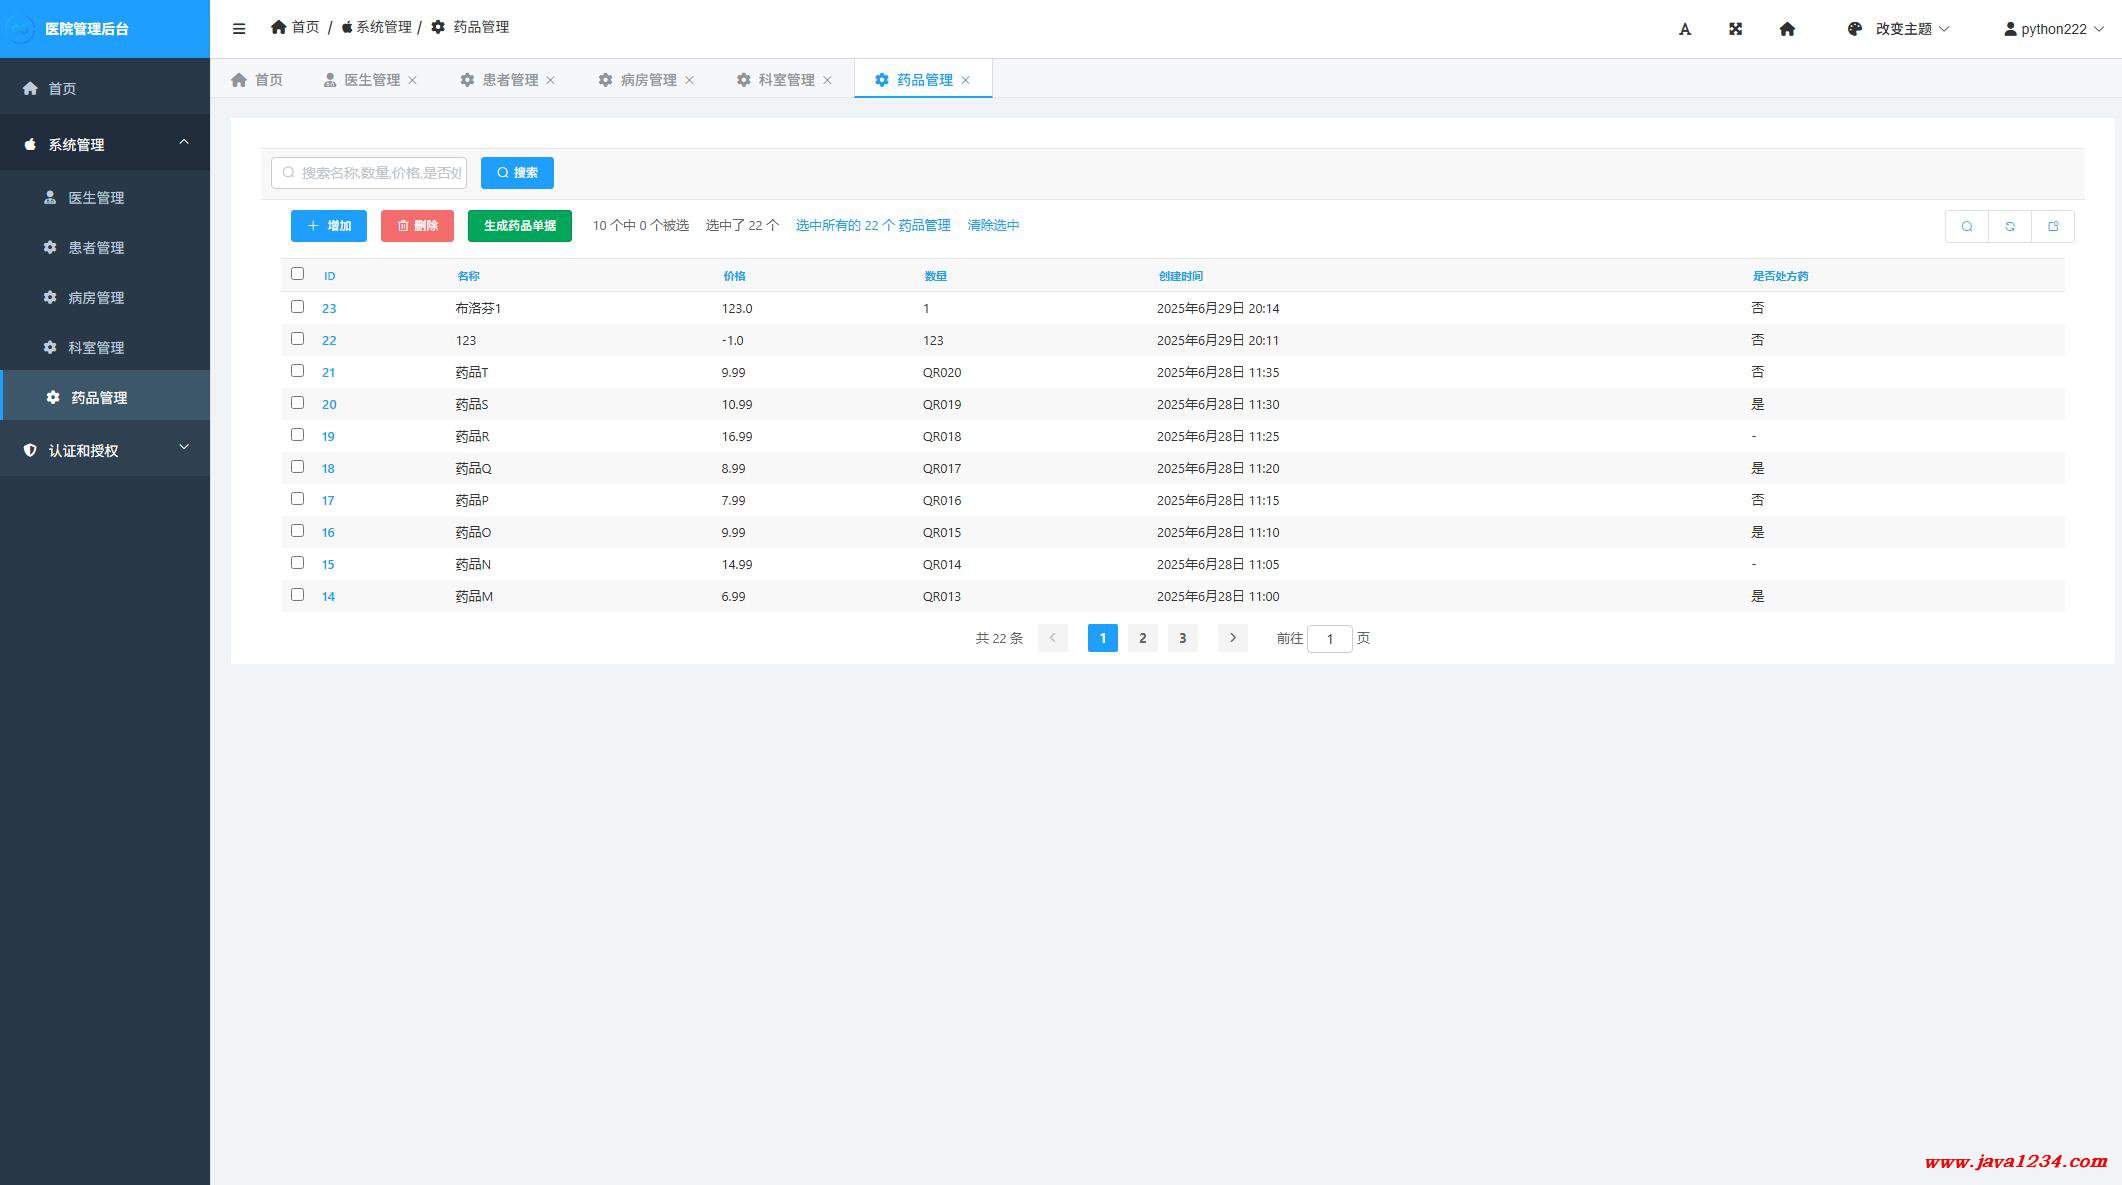Image resolution: width=2122 pixels, height=1185 pixels.
Task: Click the green 生成药品单据 button
Action: 519,226
